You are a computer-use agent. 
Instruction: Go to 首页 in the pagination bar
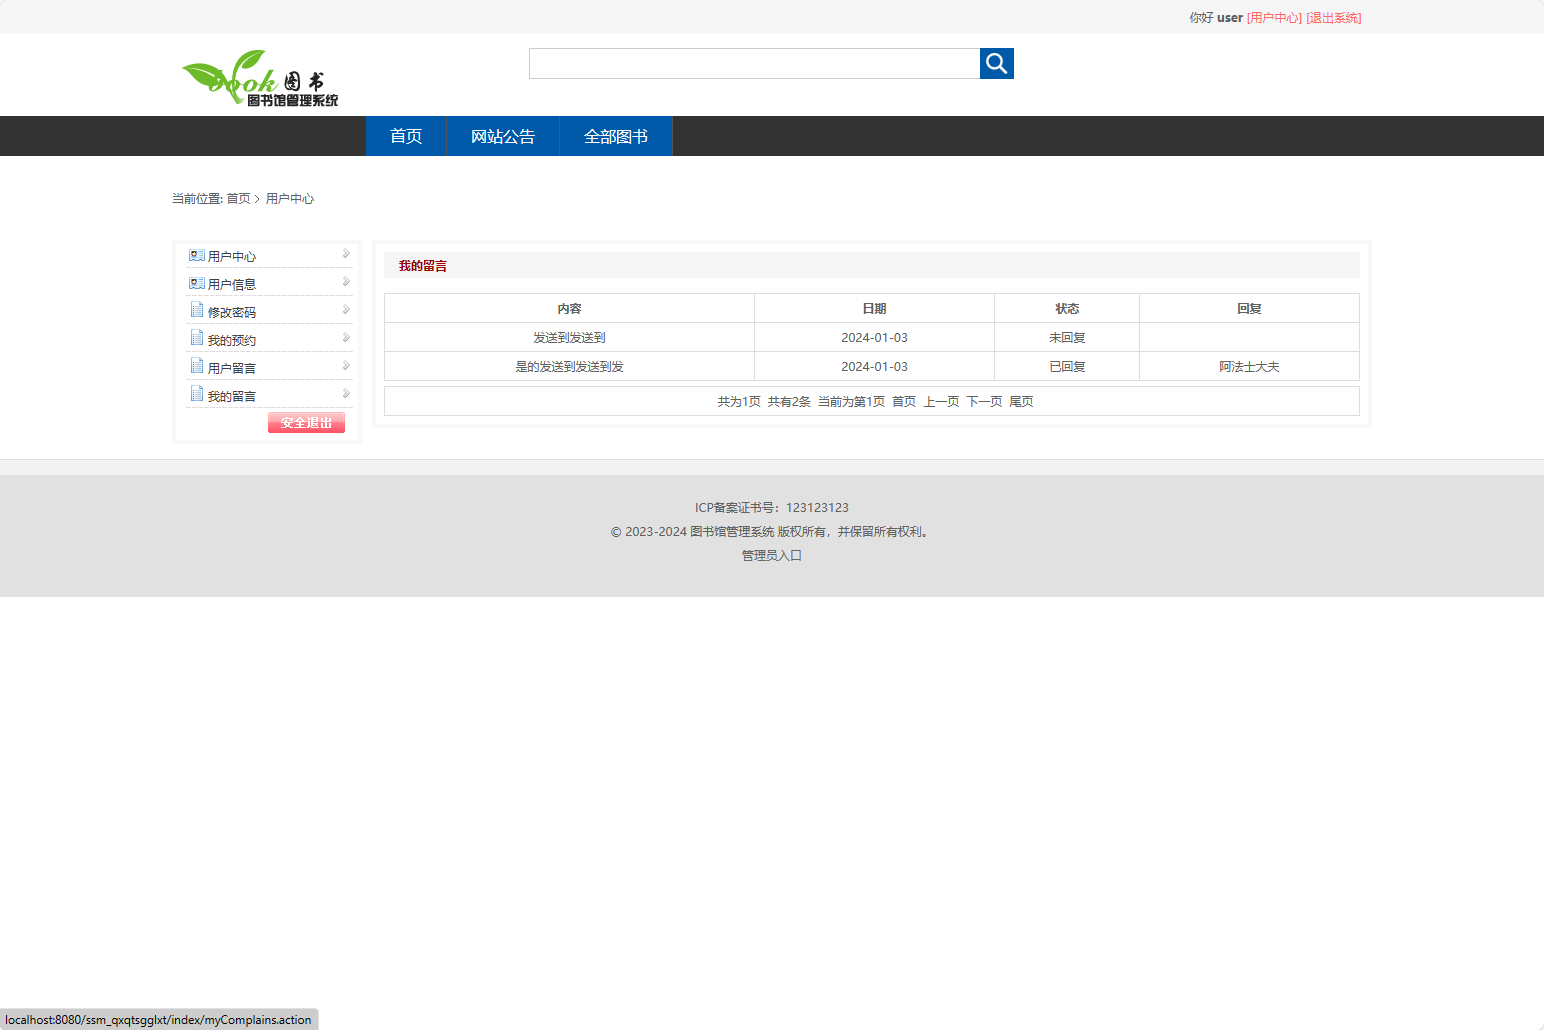[x=904, y=402]
